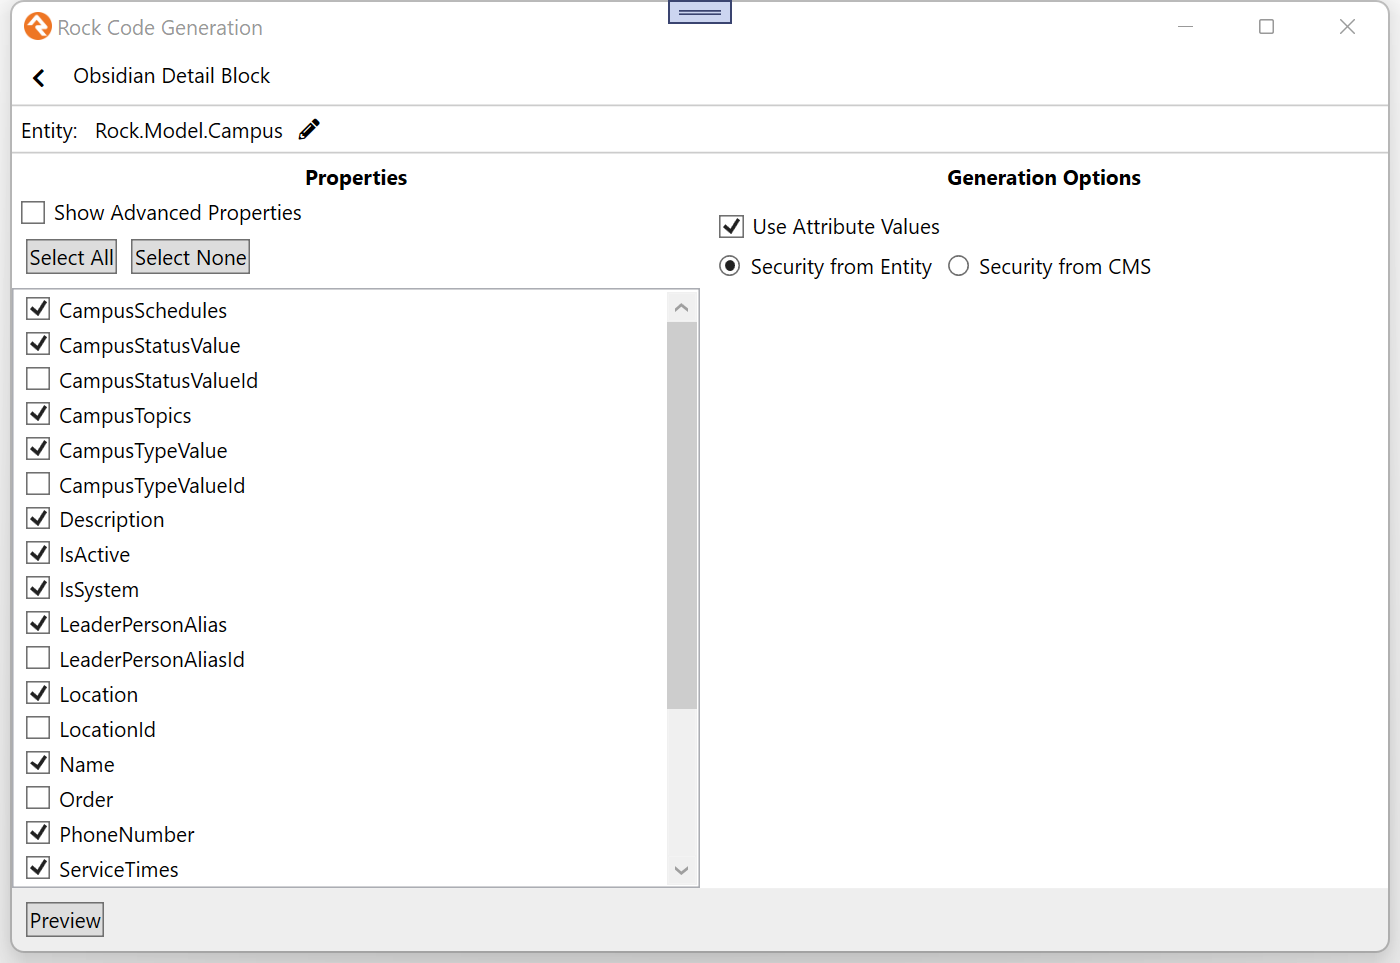Viewport: 1400px width, 963px height.
Task: Click the Rock.Model.Campus entity name
Action: click(189, 131)
